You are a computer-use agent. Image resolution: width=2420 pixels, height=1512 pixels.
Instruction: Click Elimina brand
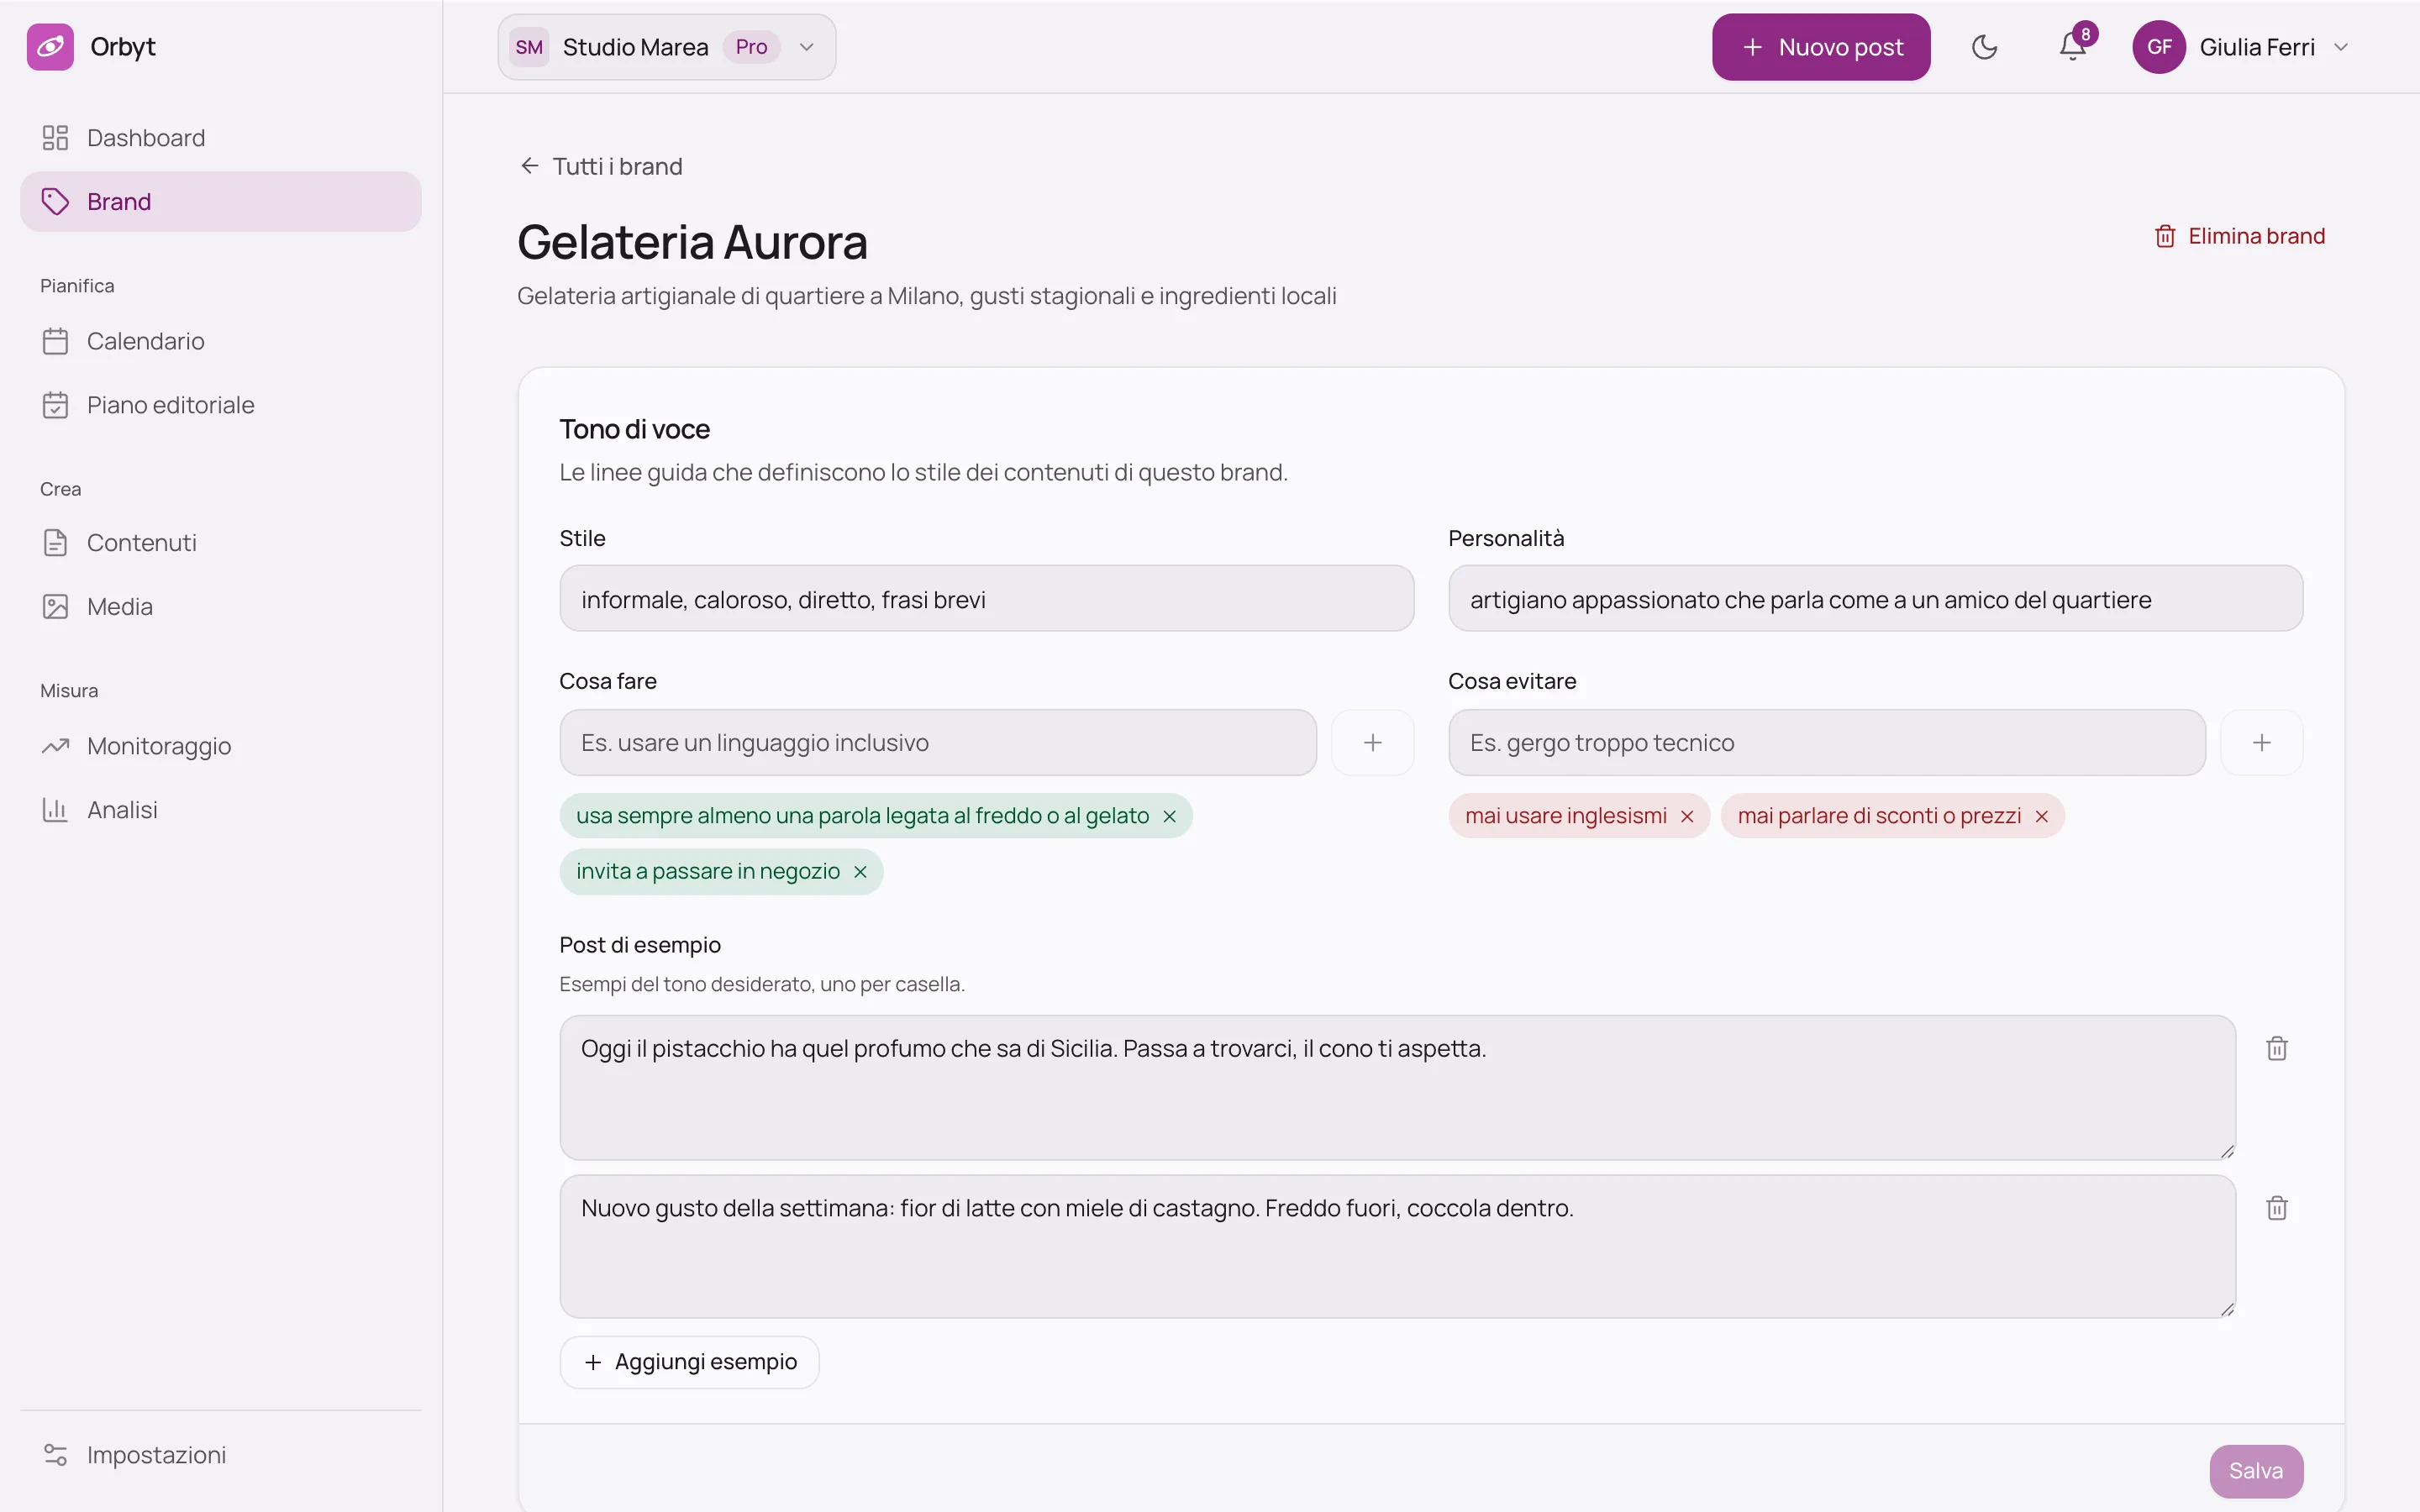(2239, 236)
